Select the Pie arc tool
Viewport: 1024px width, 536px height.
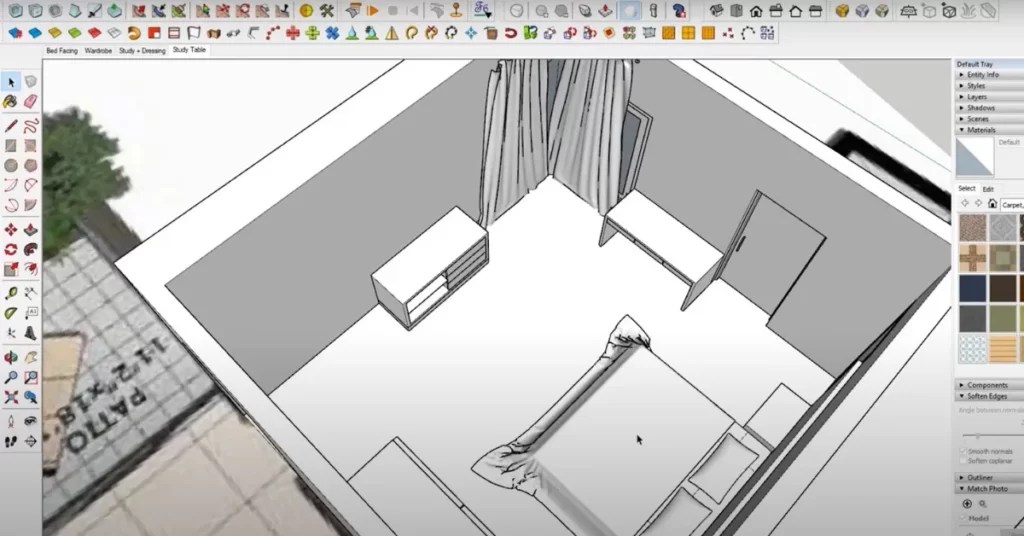coord(31,206)
